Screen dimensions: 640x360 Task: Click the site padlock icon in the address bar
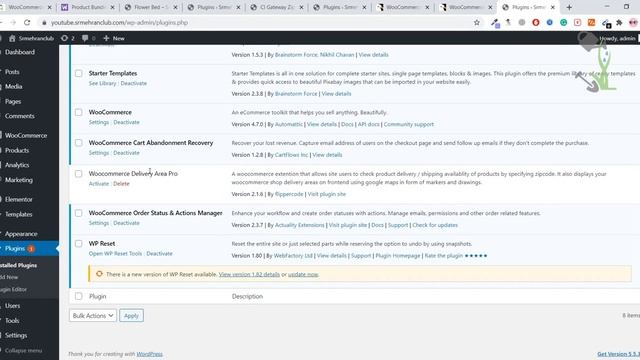(44, 23)
